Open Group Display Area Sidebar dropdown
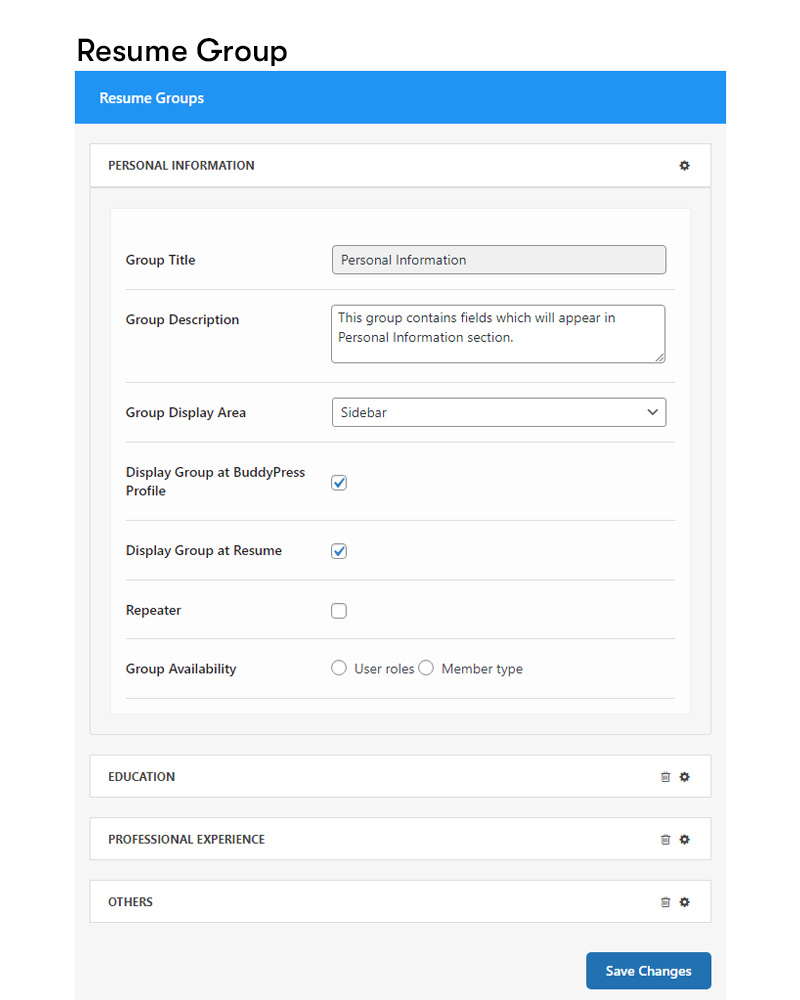This screenshot has width=800, height=1000. pyautogui.click(x=499, y=412)
